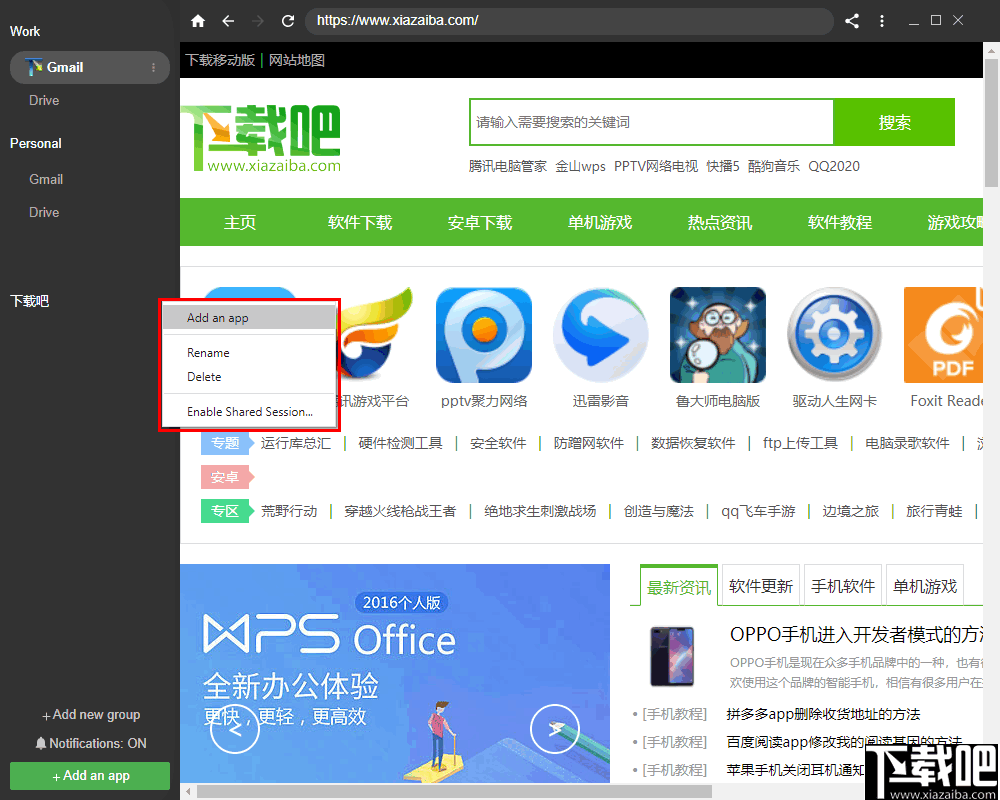Open the three-dot browser menu

tap(882, 21)
